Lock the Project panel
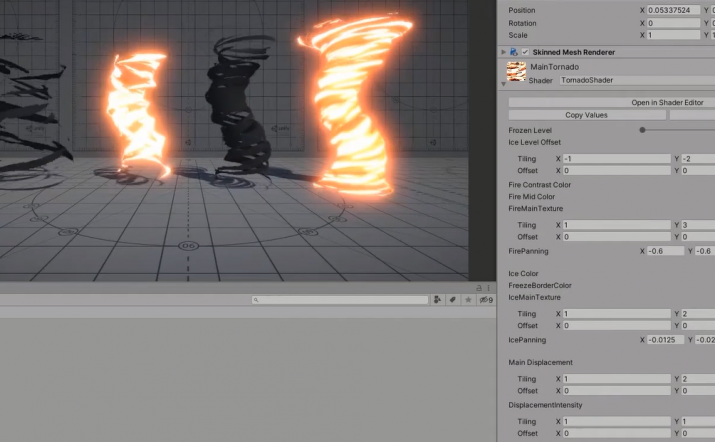 [478, 288]
